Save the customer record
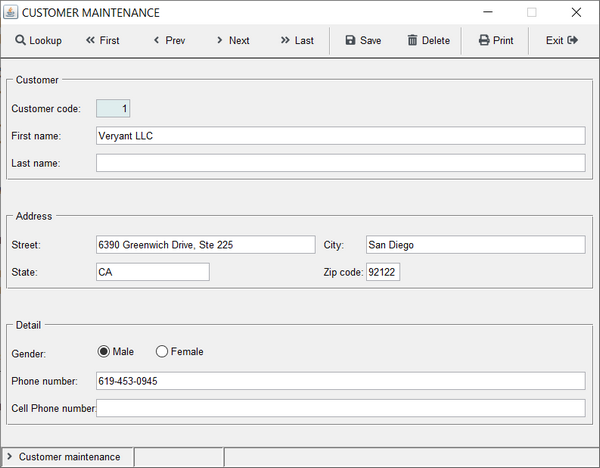The width and height of the screenshot is (600, 468). coord(363,41)
